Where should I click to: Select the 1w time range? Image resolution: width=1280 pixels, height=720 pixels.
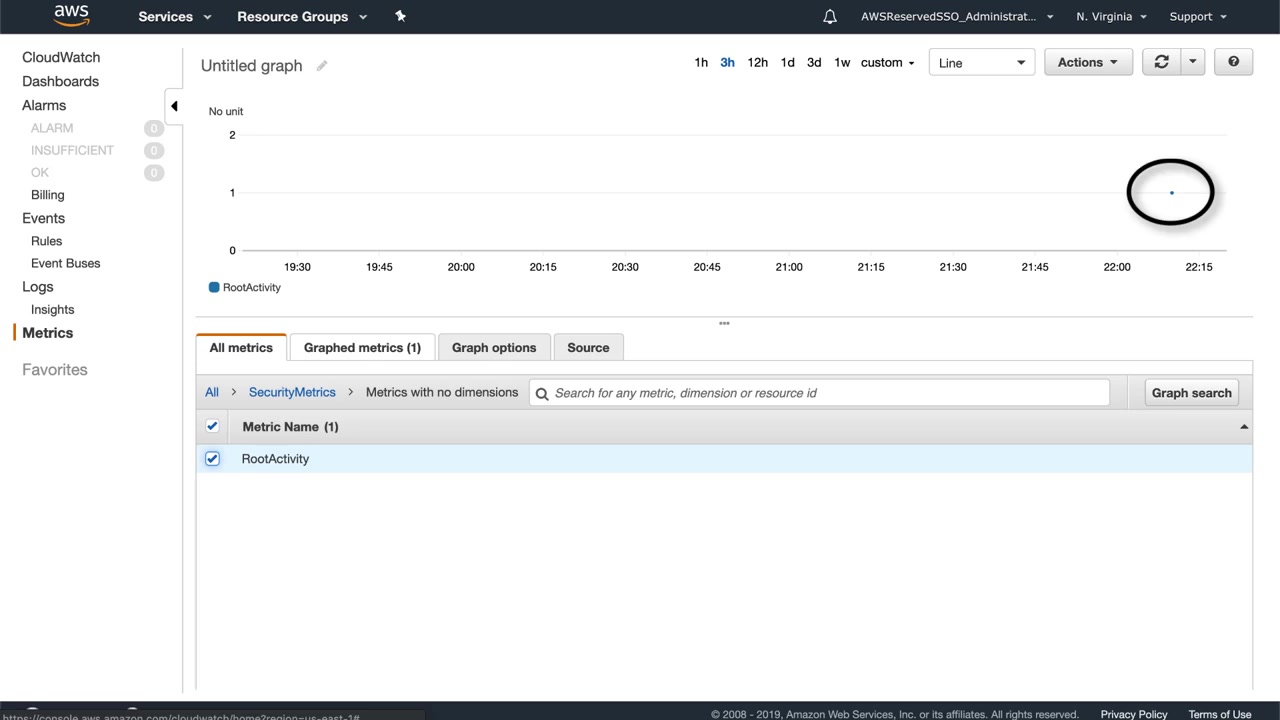(x=842, y=62)
